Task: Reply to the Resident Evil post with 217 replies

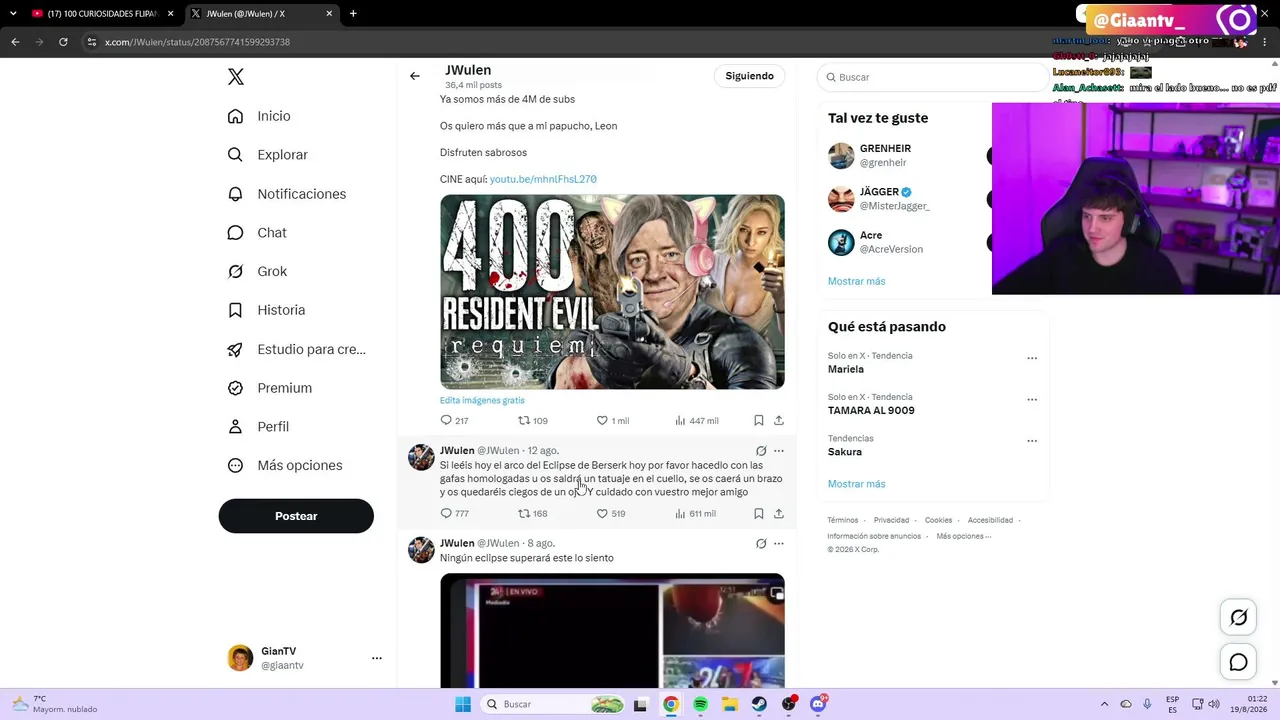Action: click(x=454, y=421)
